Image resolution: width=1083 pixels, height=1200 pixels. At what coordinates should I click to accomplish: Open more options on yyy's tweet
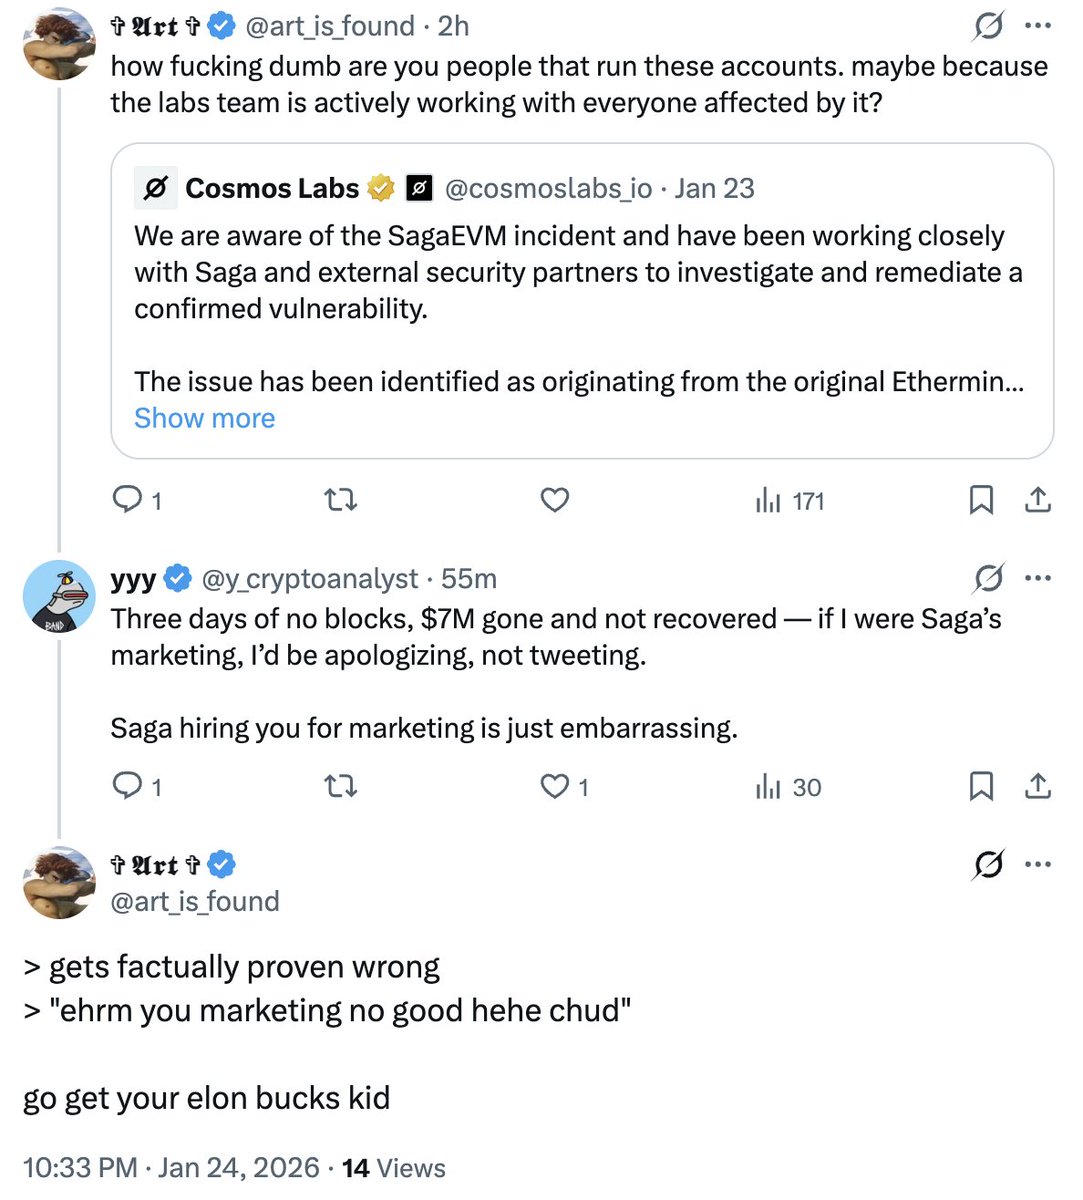(1039, 577)
